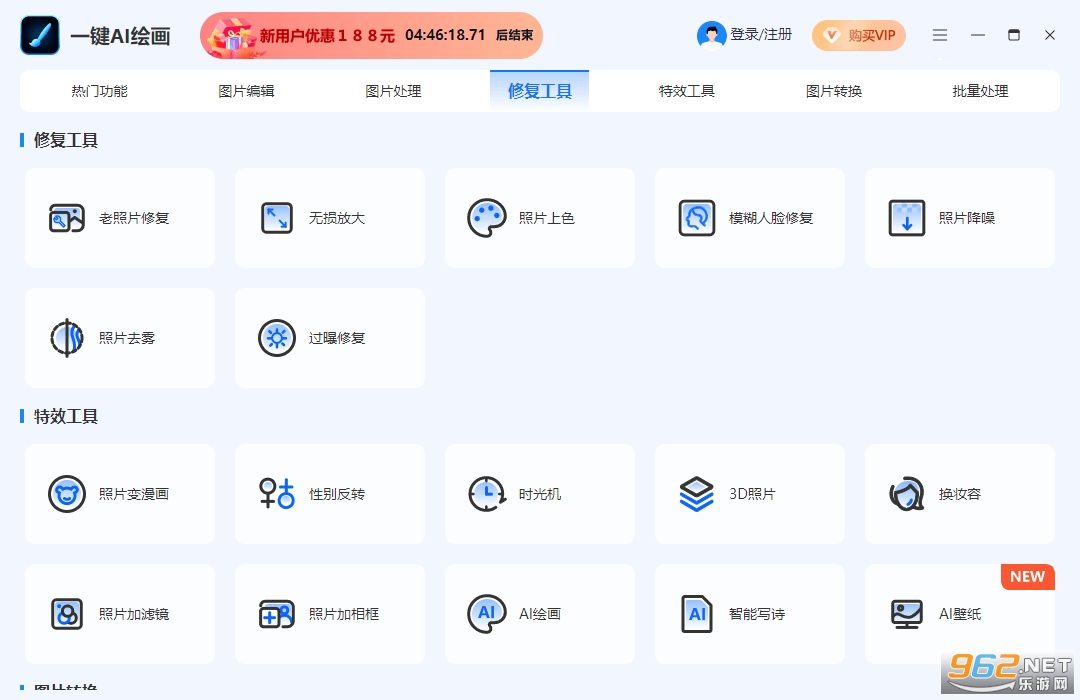1080x700 pixels.
Task: Click the 登录/注册 link
Action: click(x=761, y=34)
